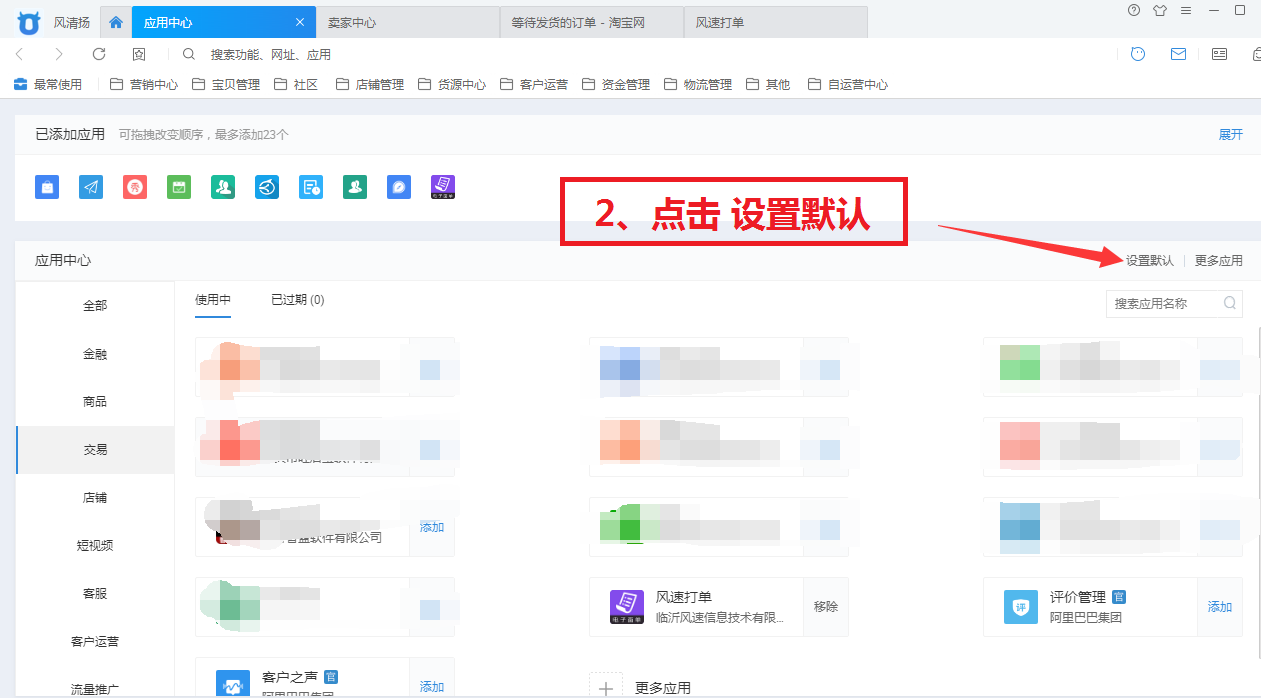Click the refresh page icon
The height and width of the screenshot is (698, 1261).
pyautogui.click(x=99, y=54)
